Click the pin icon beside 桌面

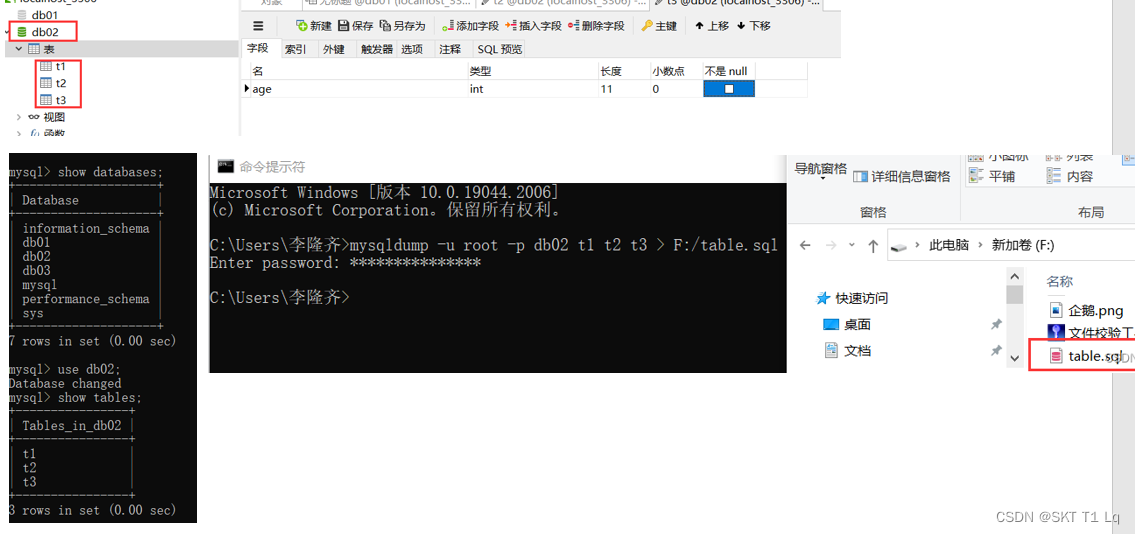coord(996,324)
